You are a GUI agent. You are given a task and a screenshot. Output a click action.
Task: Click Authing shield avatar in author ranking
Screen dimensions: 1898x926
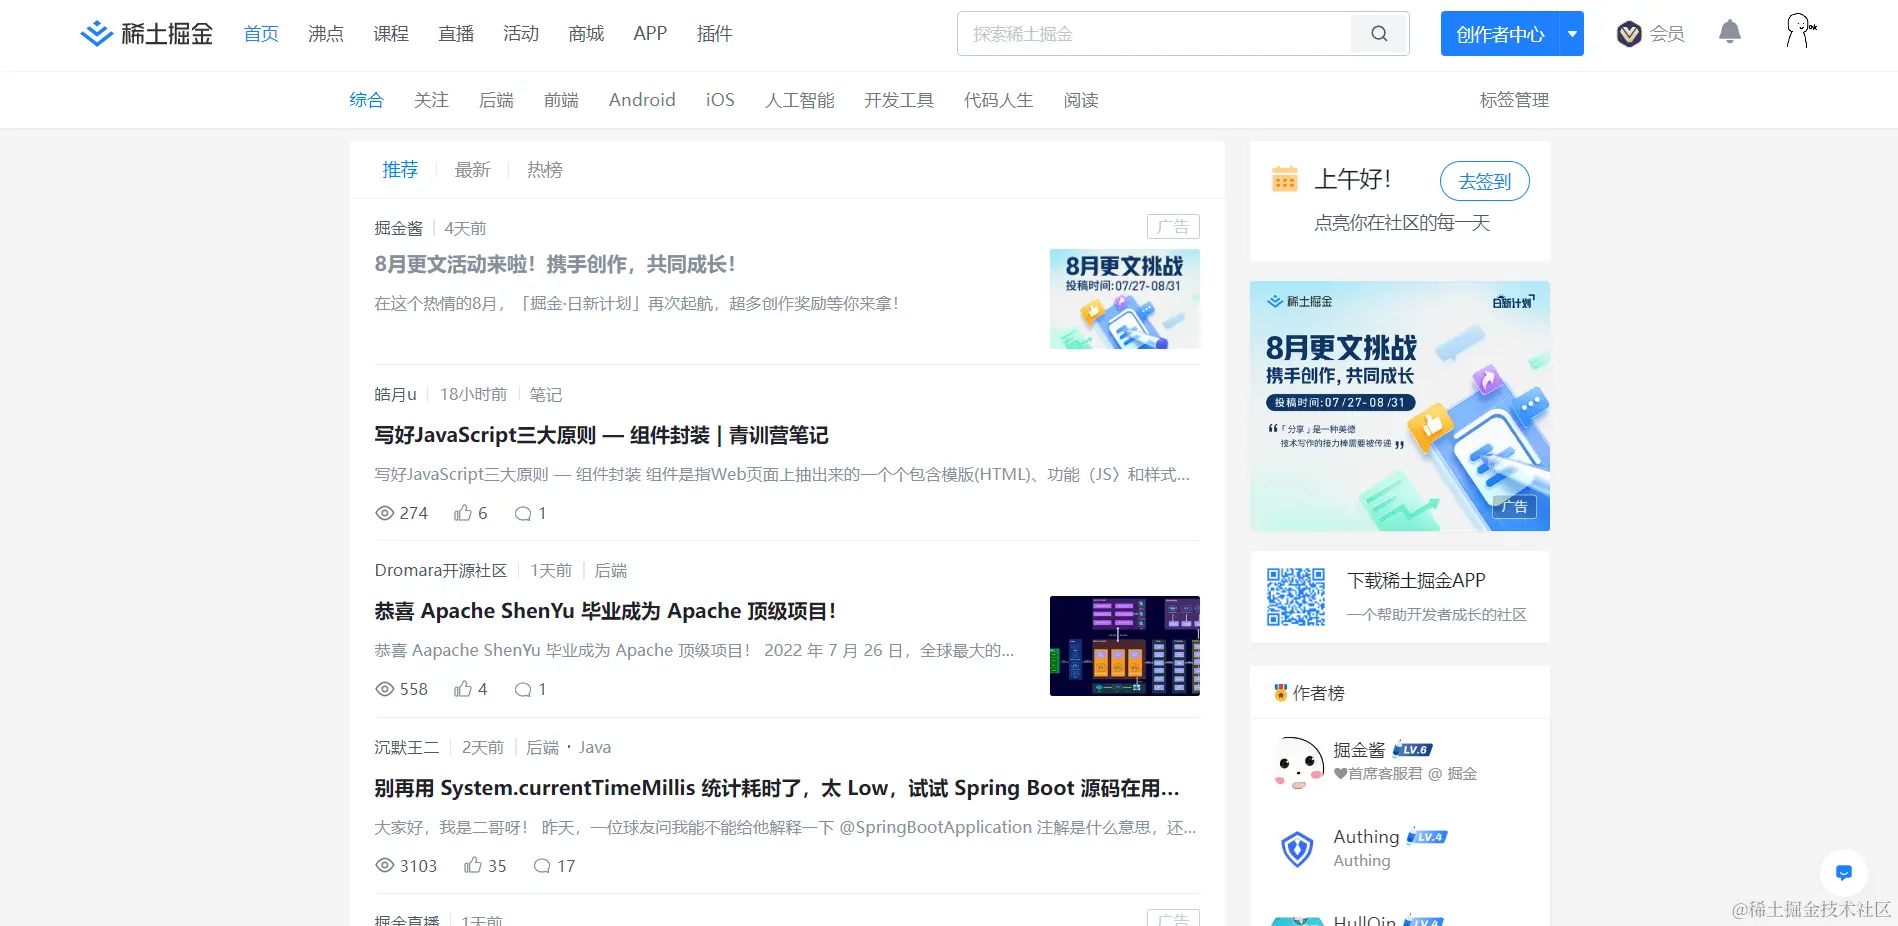coord(1297,849)
